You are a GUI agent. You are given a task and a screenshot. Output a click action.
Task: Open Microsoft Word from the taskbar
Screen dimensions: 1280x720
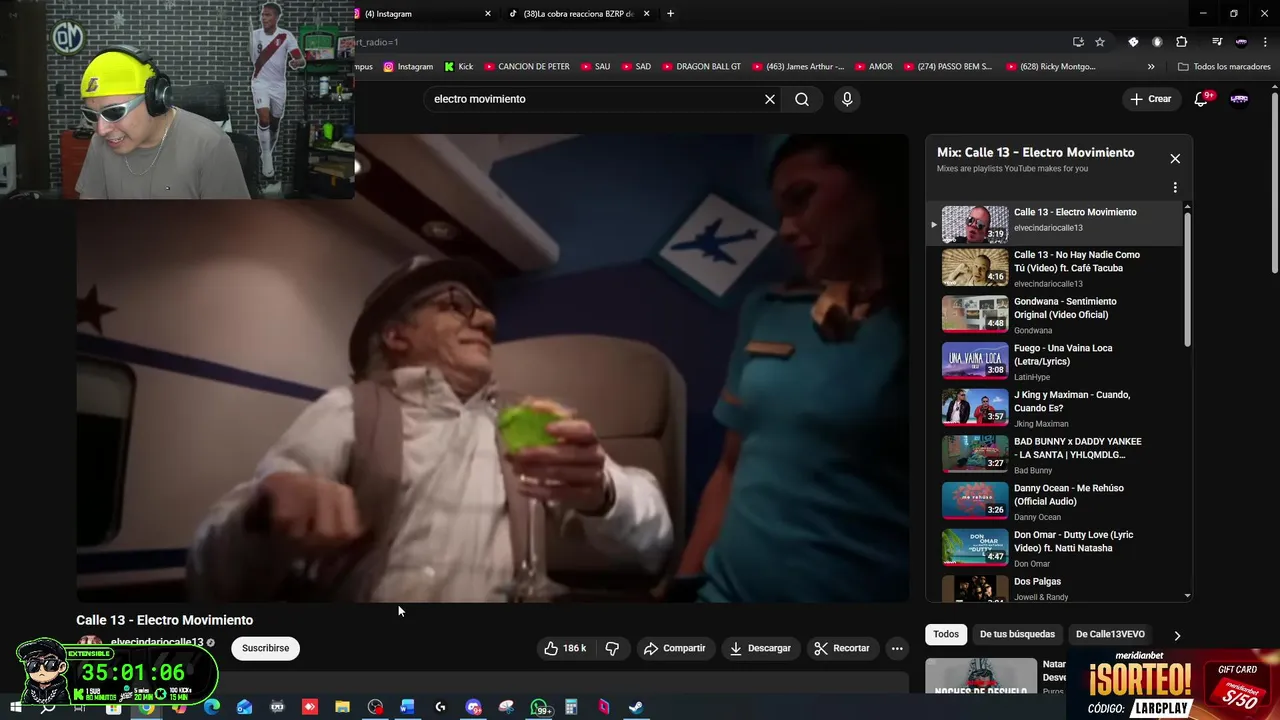click(x=407, y=707)
